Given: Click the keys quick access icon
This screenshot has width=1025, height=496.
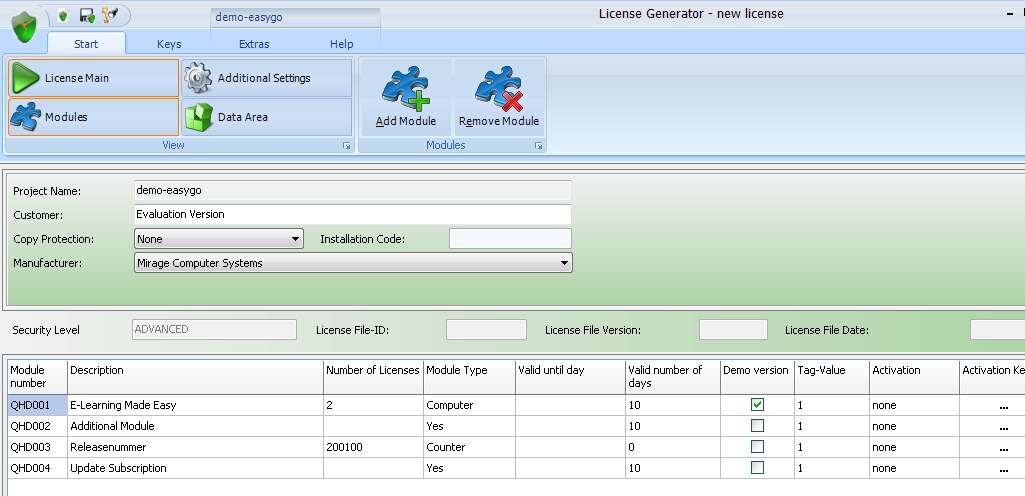Looking at the screenshot, I should tap(110, 15).
